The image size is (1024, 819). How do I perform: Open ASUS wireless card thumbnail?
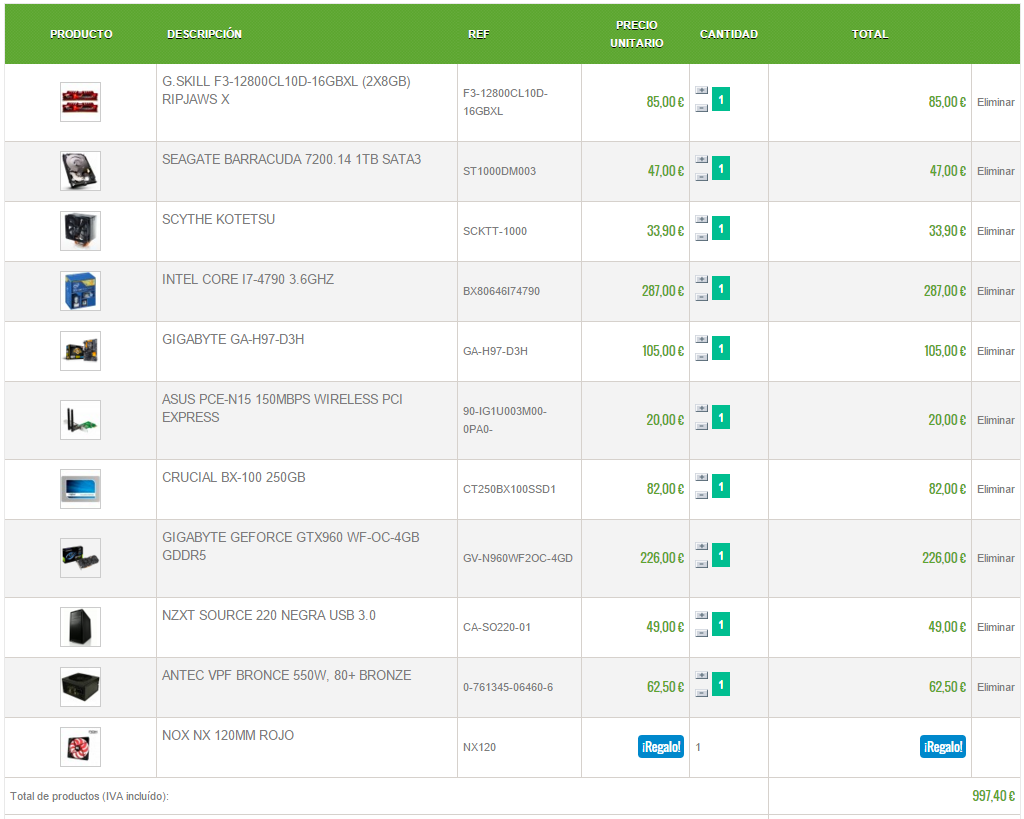pos(80,420)
